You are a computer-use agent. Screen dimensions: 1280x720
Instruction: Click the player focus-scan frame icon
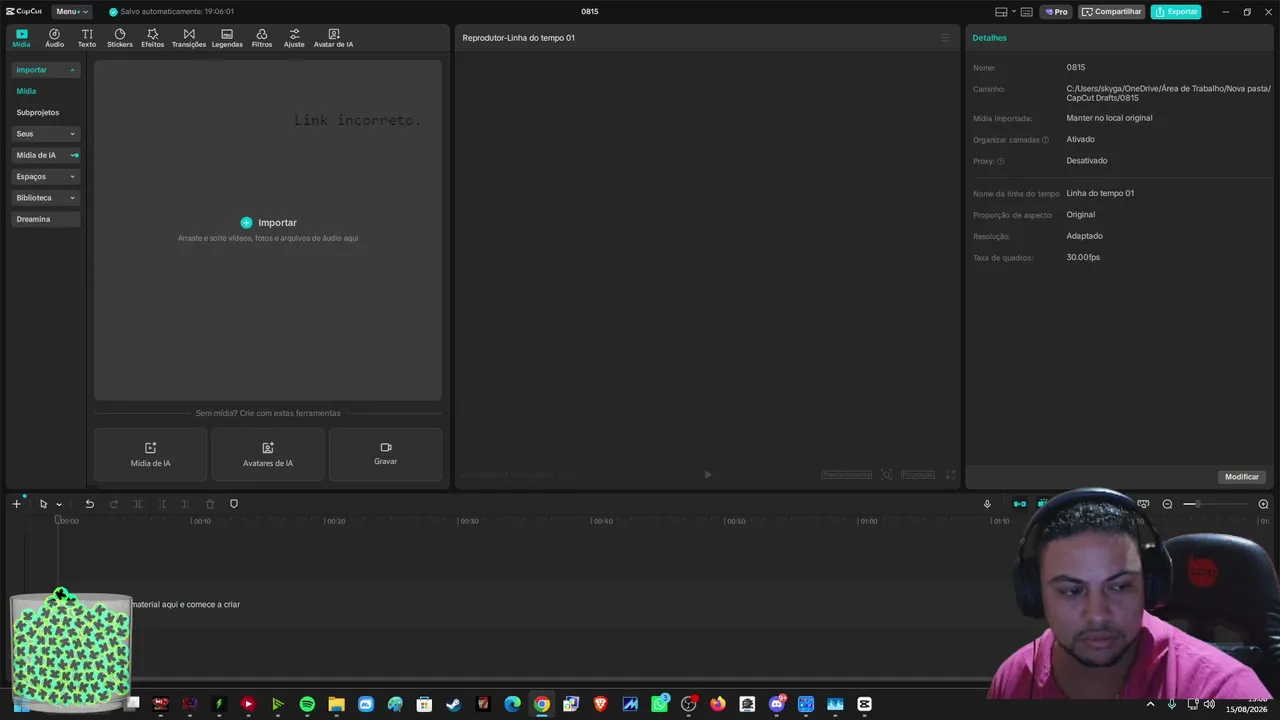pos(886,475)
